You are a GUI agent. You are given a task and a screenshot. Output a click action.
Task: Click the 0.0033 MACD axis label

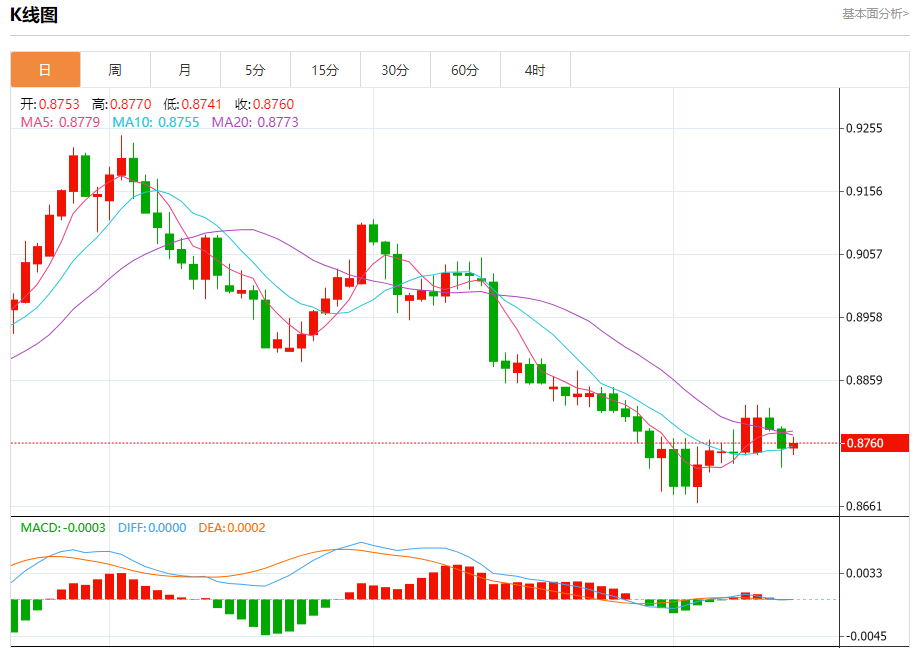863,573
